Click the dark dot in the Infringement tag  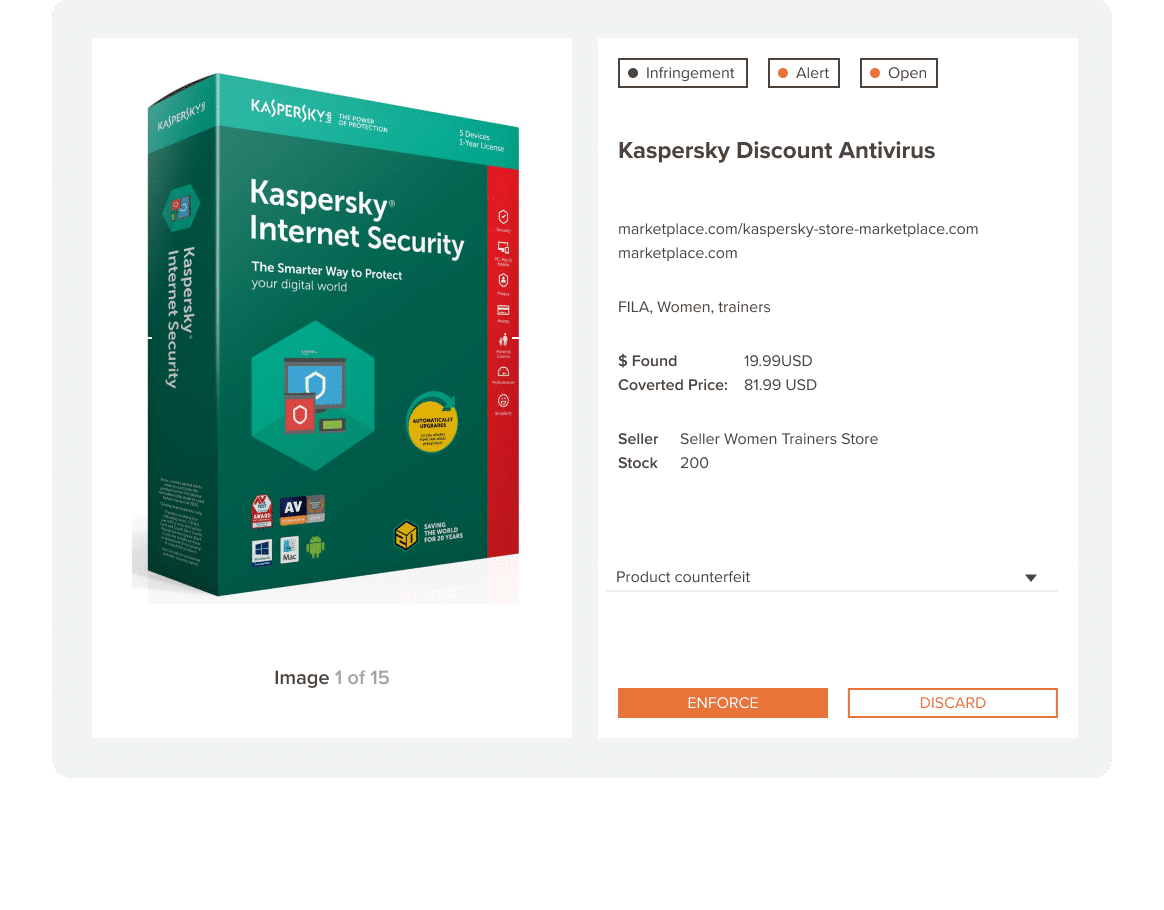click(632, 73)
